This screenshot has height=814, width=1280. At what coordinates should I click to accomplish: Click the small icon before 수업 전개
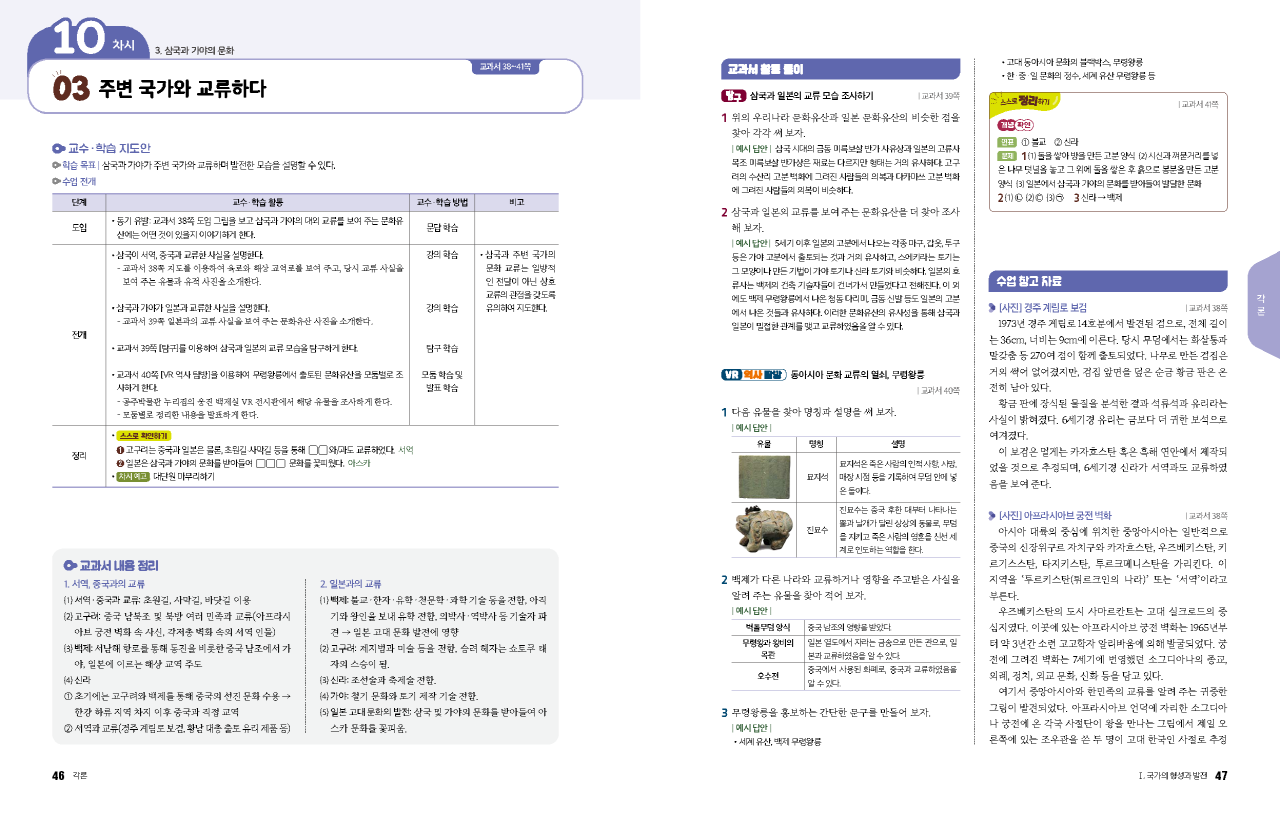click(56, 181)
